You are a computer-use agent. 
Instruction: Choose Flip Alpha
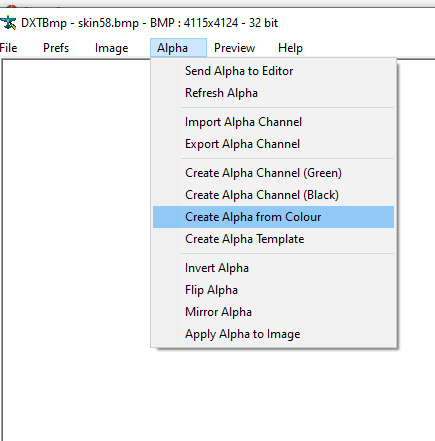tap(273, 290)
